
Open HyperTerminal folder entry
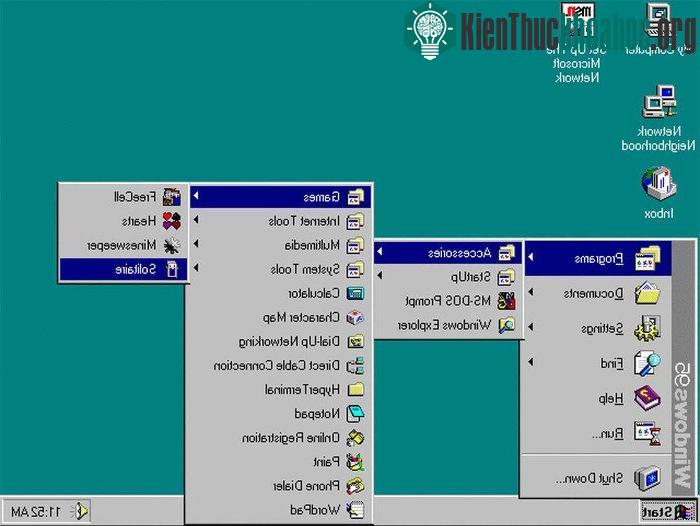[280, 390]
